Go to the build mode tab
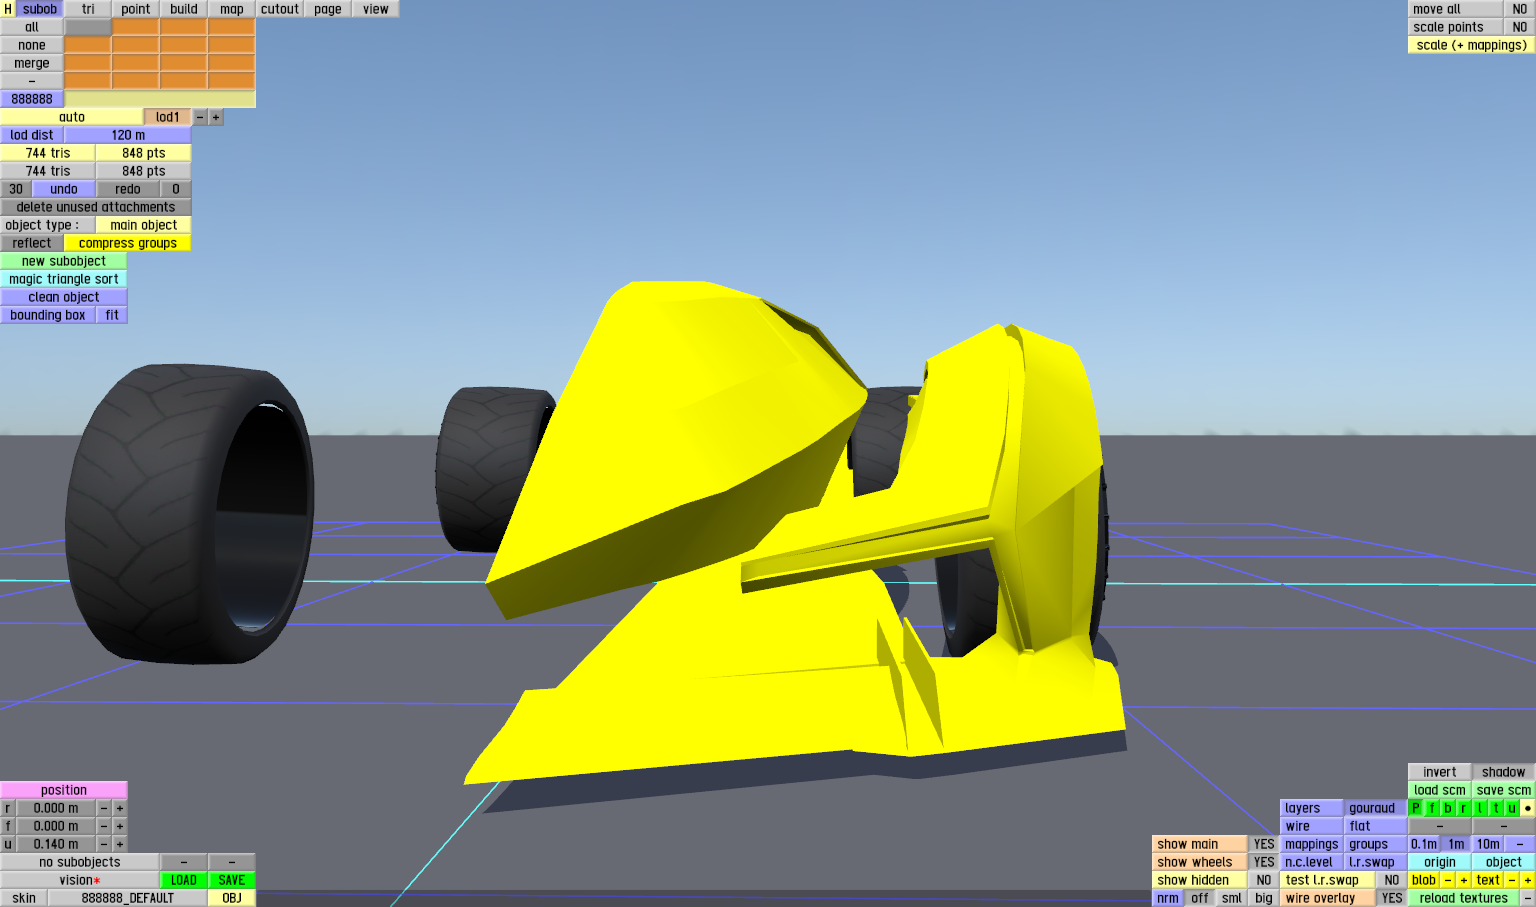Image resolution: width=1536 pixels, height=907 pixels. (184, 9)
